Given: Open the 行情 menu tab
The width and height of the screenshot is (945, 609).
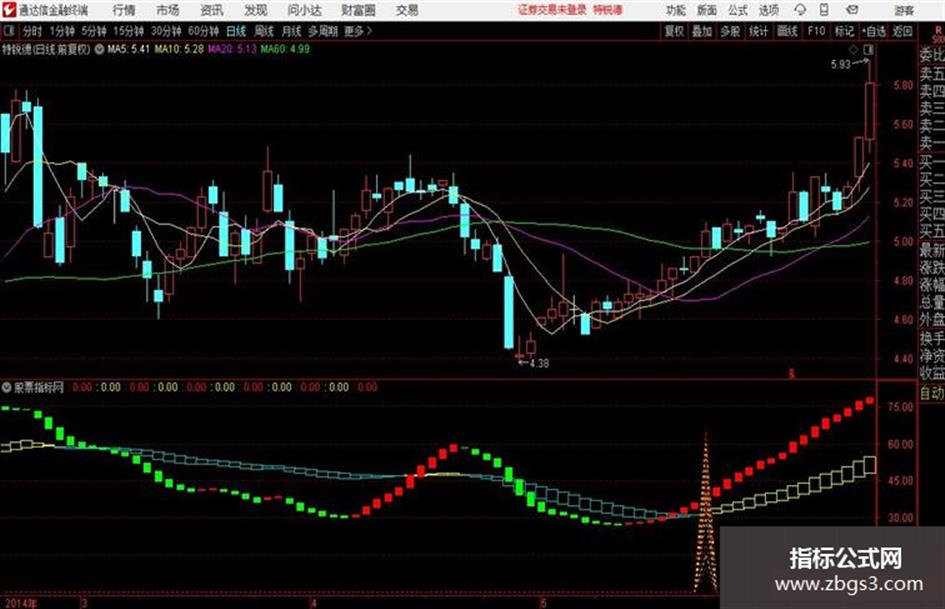Looking at the screenshot, I should tap(124, 10).
